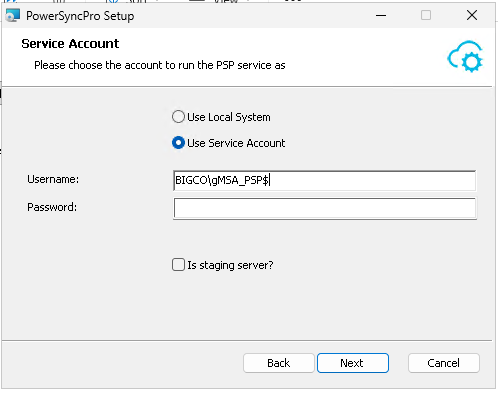Click the Service Account heading
The width and height of the screenshot is (498, 393).
(x=70, y=44)
